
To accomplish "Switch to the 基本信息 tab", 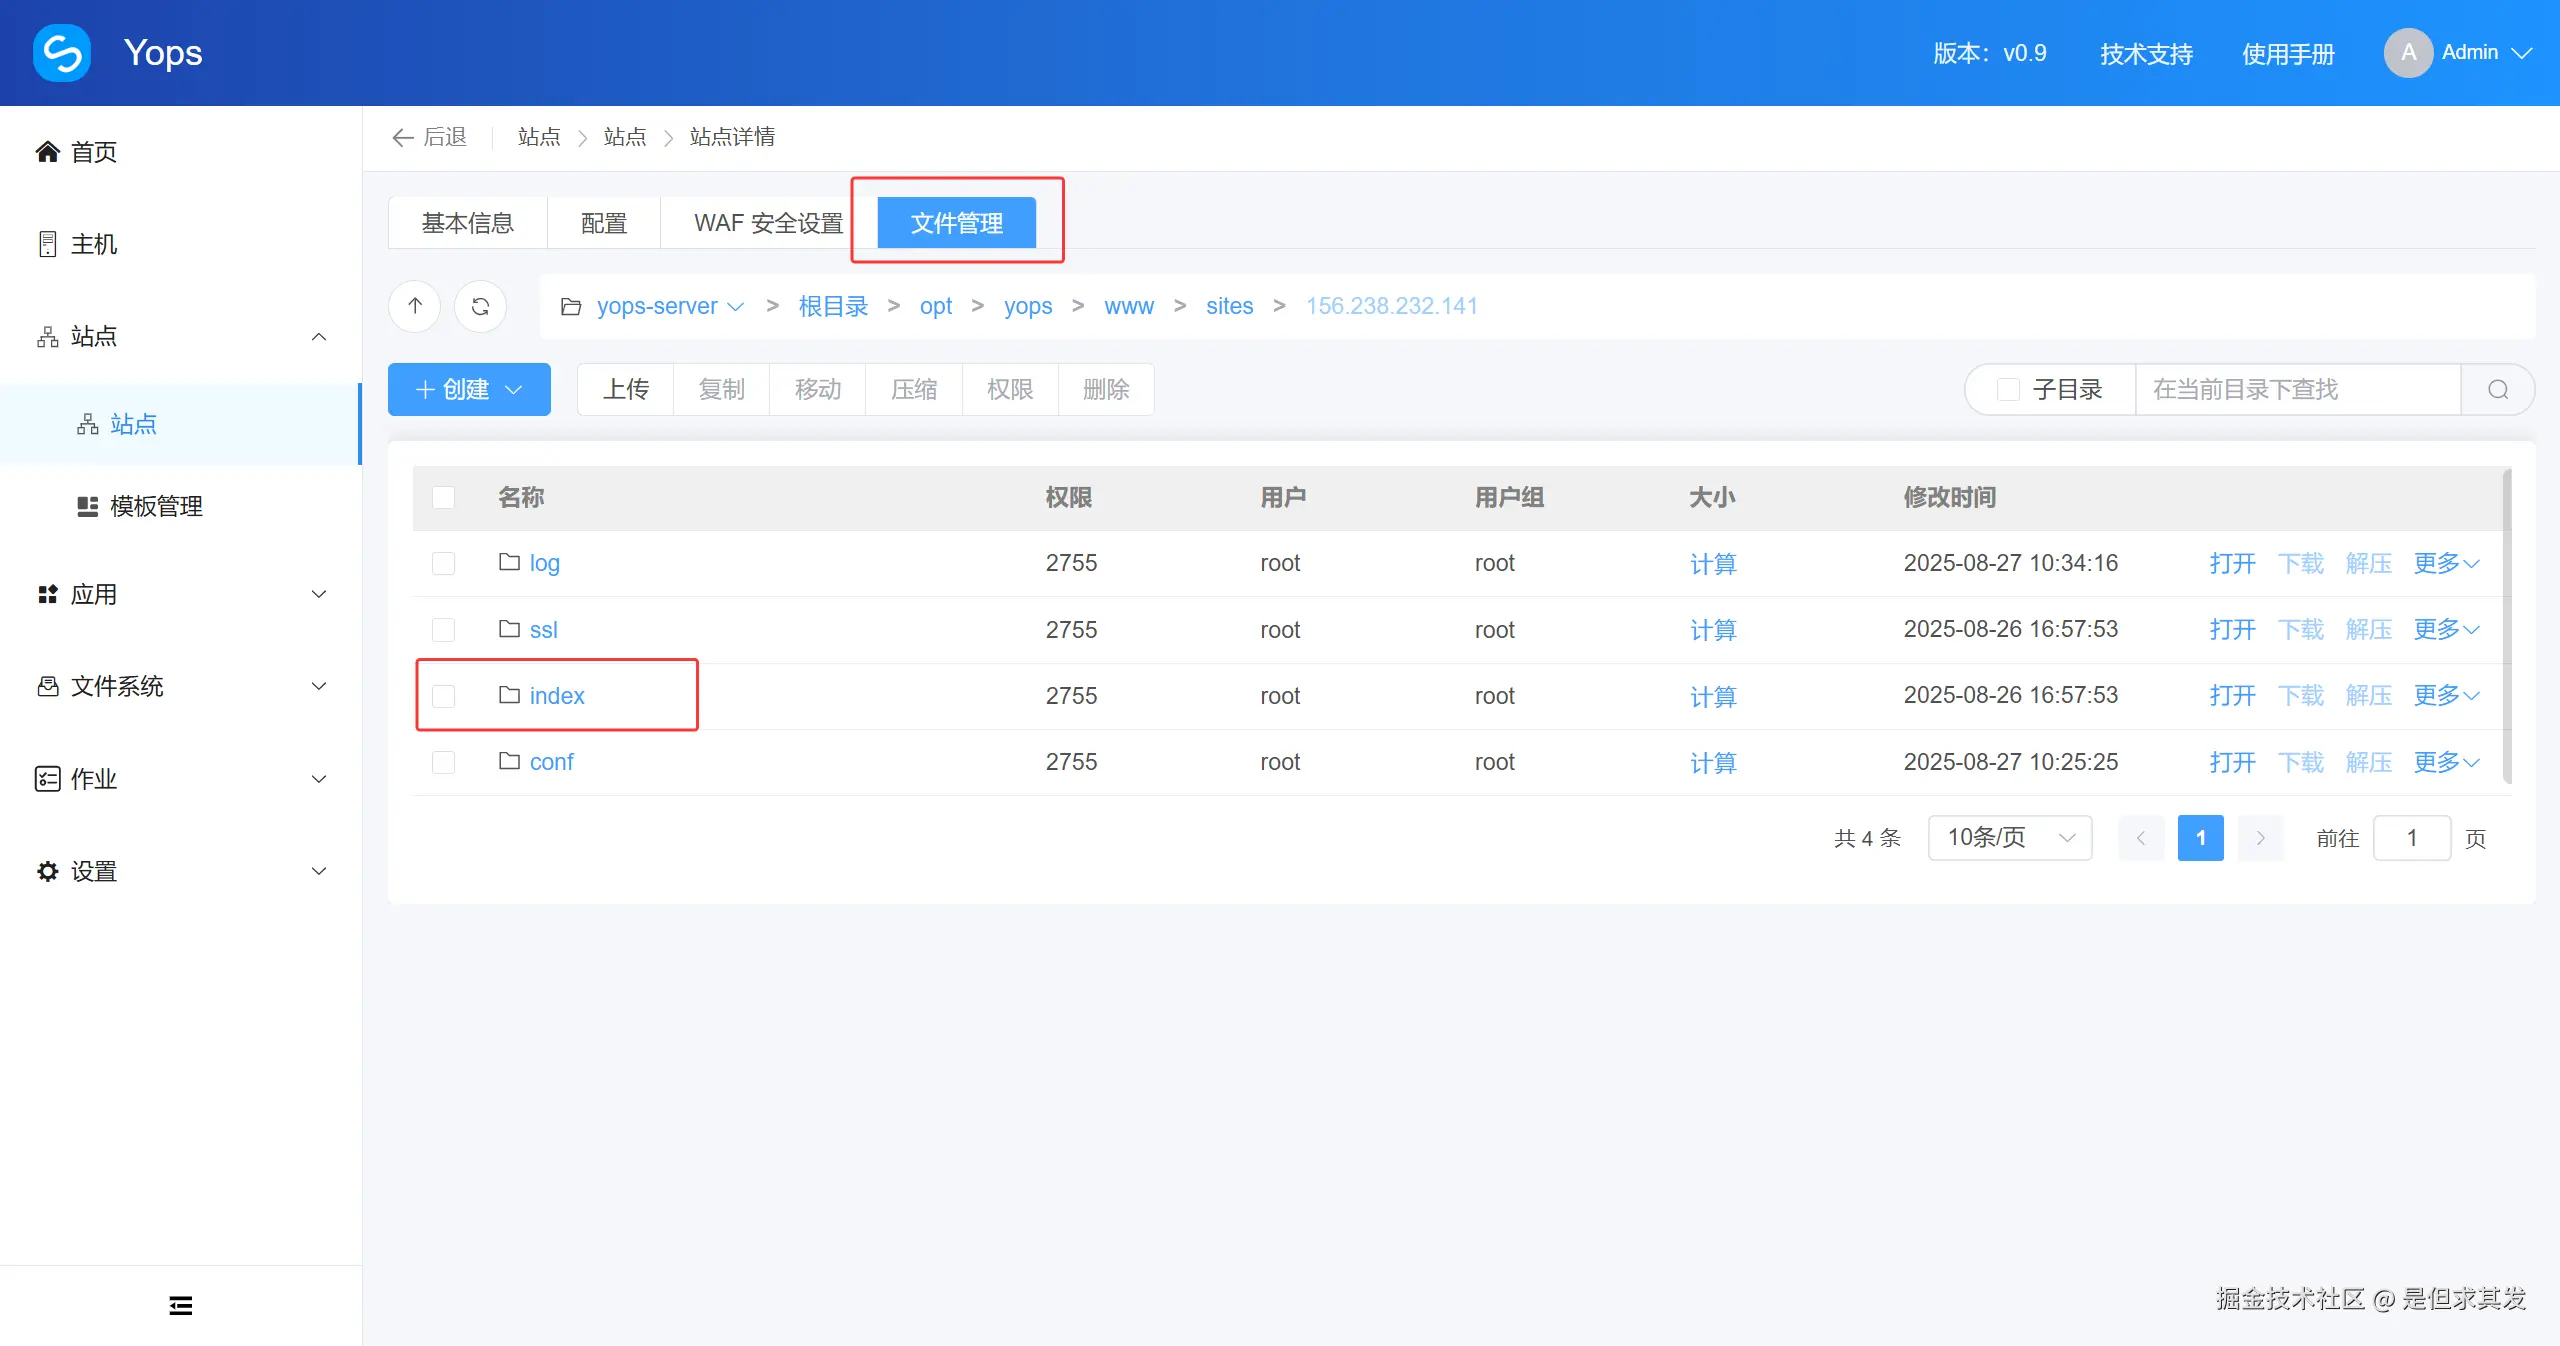I will pyautogui.click(x=467, y=223).
